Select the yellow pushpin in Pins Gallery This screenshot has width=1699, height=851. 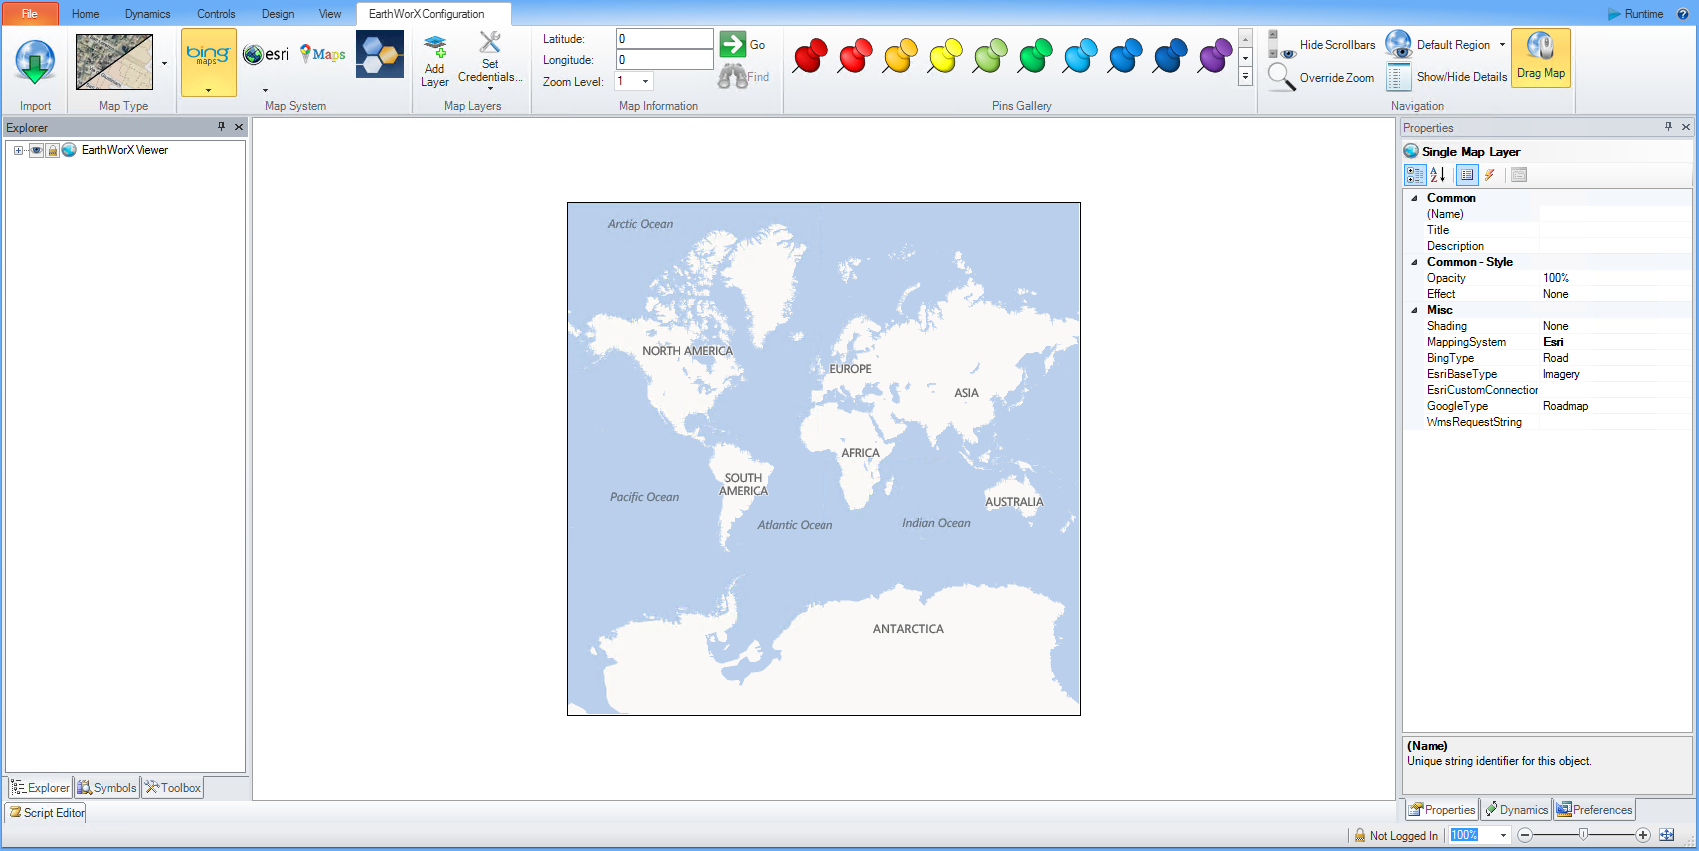pyautogui.click(x=944, y=56)
